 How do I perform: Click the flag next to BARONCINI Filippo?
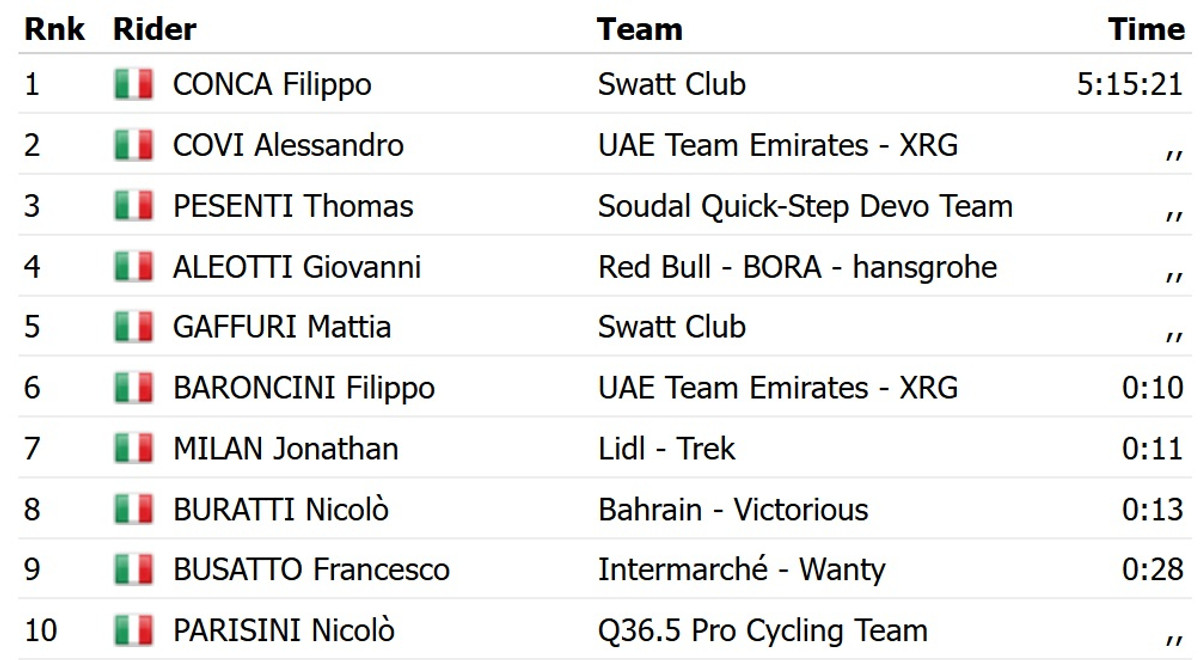pos(134,388)
